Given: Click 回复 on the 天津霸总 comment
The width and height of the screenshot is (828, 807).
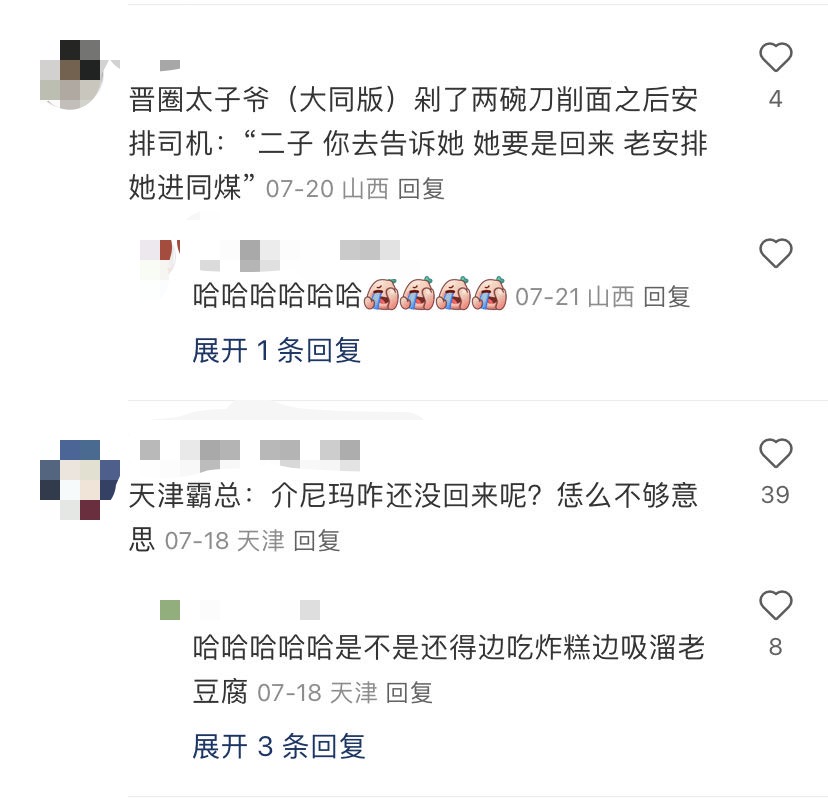Looking at the screenshot, I should [x=316, y=541].
